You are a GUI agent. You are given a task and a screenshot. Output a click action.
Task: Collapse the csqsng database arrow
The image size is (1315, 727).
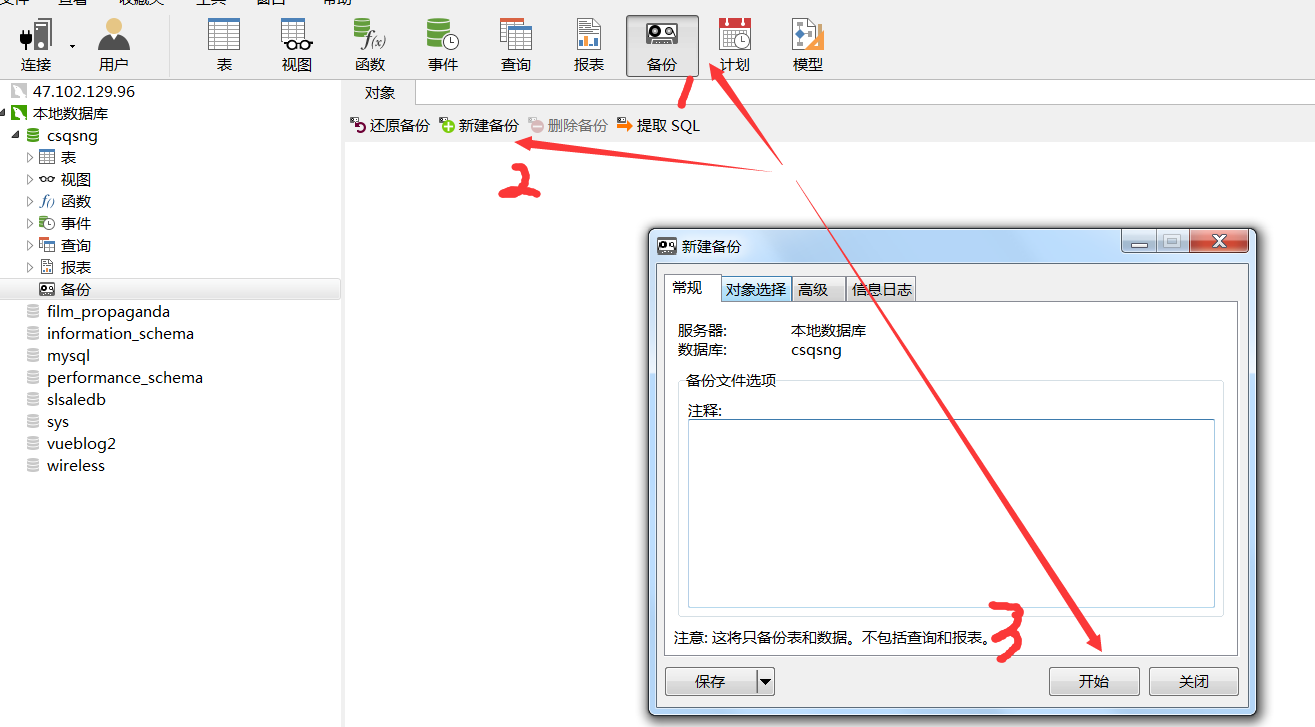[16, 135]
